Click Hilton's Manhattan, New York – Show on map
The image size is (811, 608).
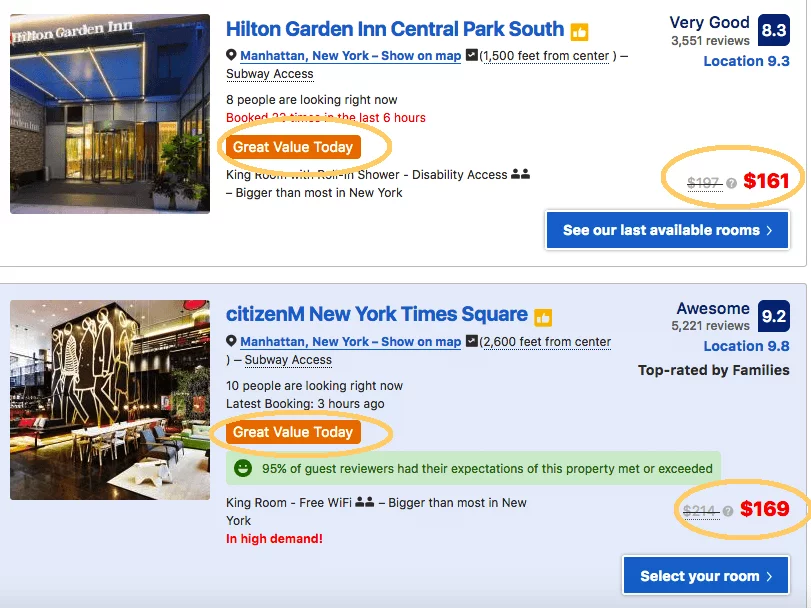(x=351, y=56)
